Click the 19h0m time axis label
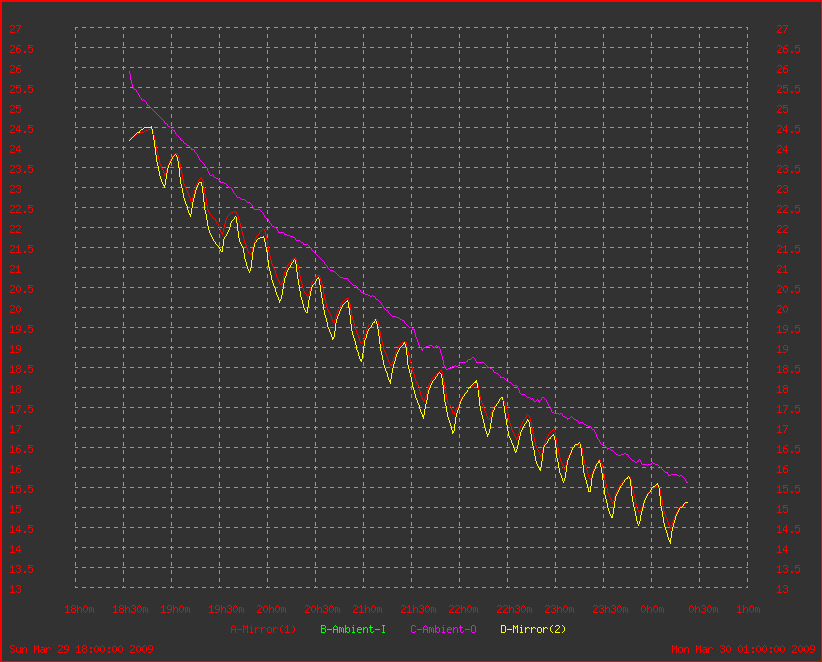The image size is (822, 662). pyautogui.click(x=175, y=609)
